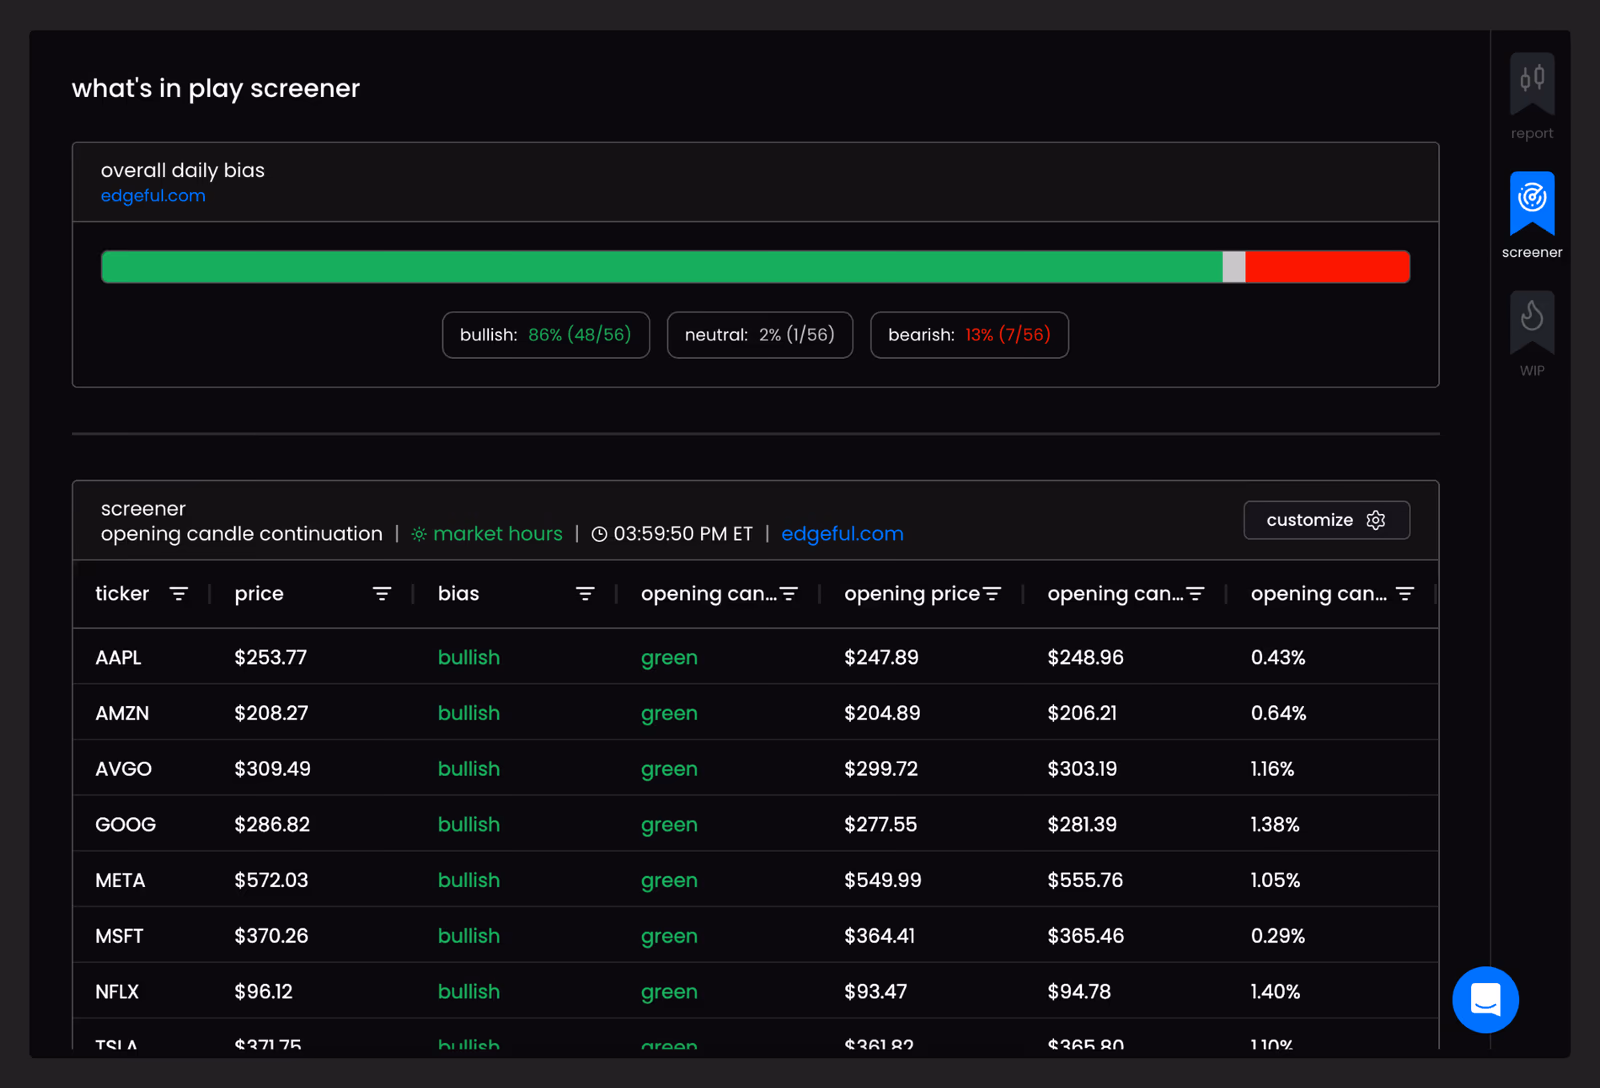Viewport: 1600px width, 1088px height.
Task: Follow edgeful.com link under overall daily bias
Action: click(x=153, y=196)
